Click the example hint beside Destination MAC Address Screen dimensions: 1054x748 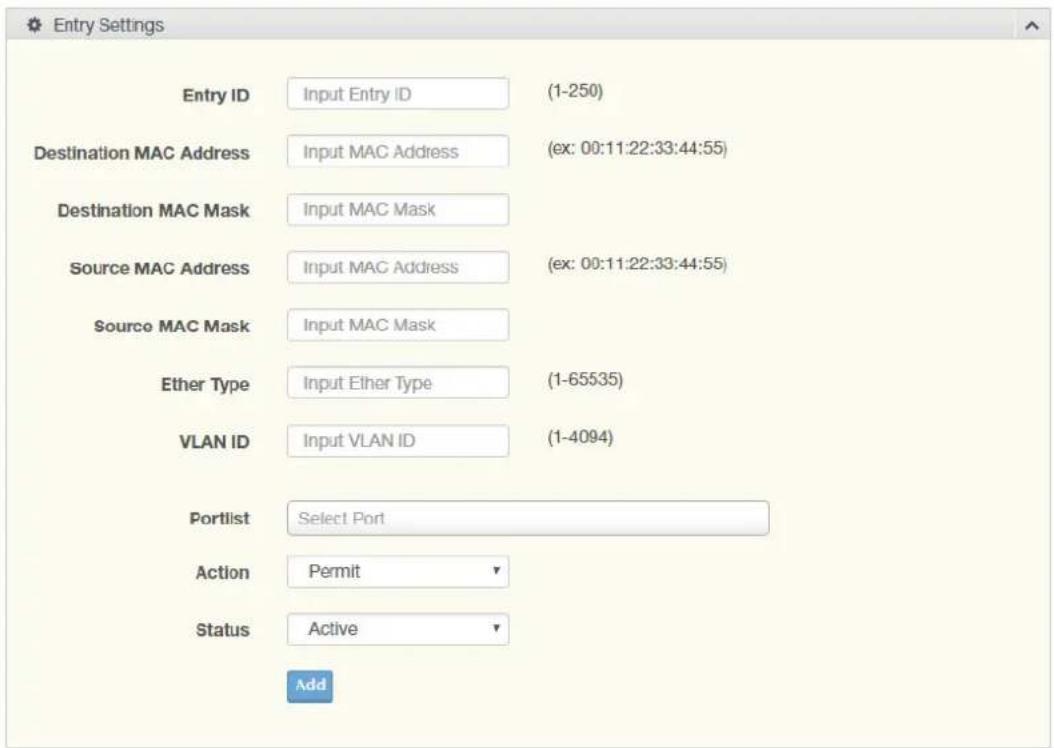tap(637, 149)
